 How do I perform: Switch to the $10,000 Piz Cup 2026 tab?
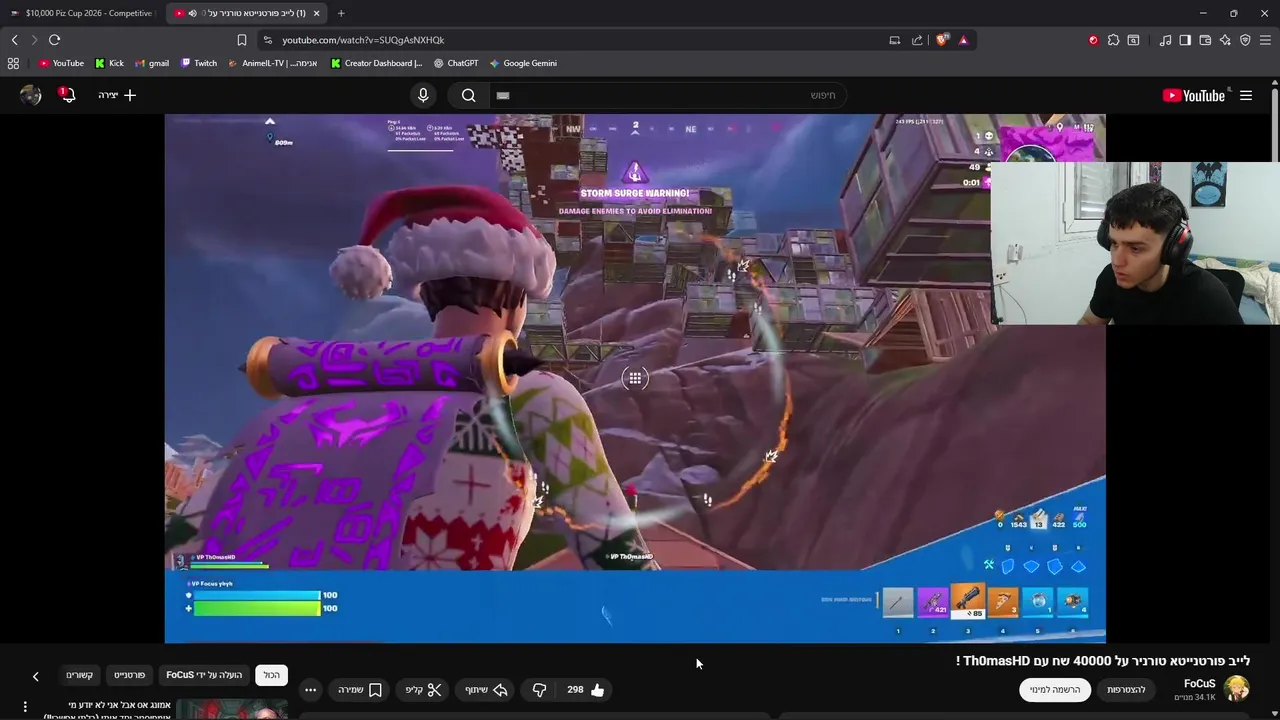[82, 13]
